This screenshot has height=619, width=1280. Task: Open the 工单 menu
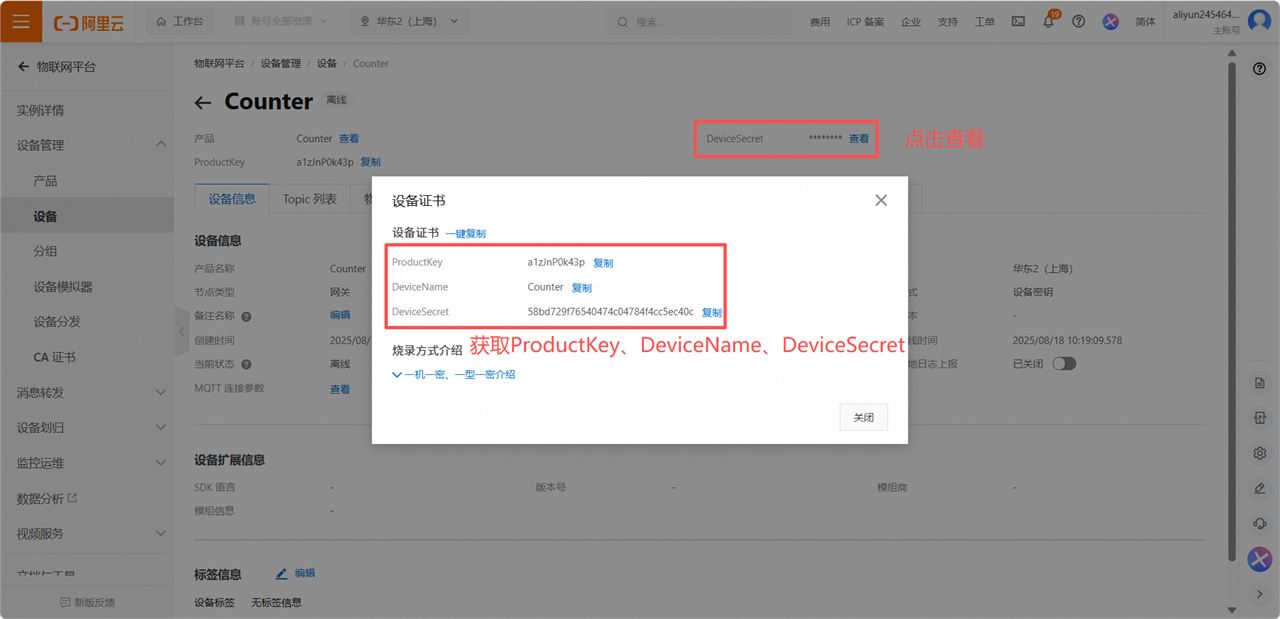[x=984, y=22]
